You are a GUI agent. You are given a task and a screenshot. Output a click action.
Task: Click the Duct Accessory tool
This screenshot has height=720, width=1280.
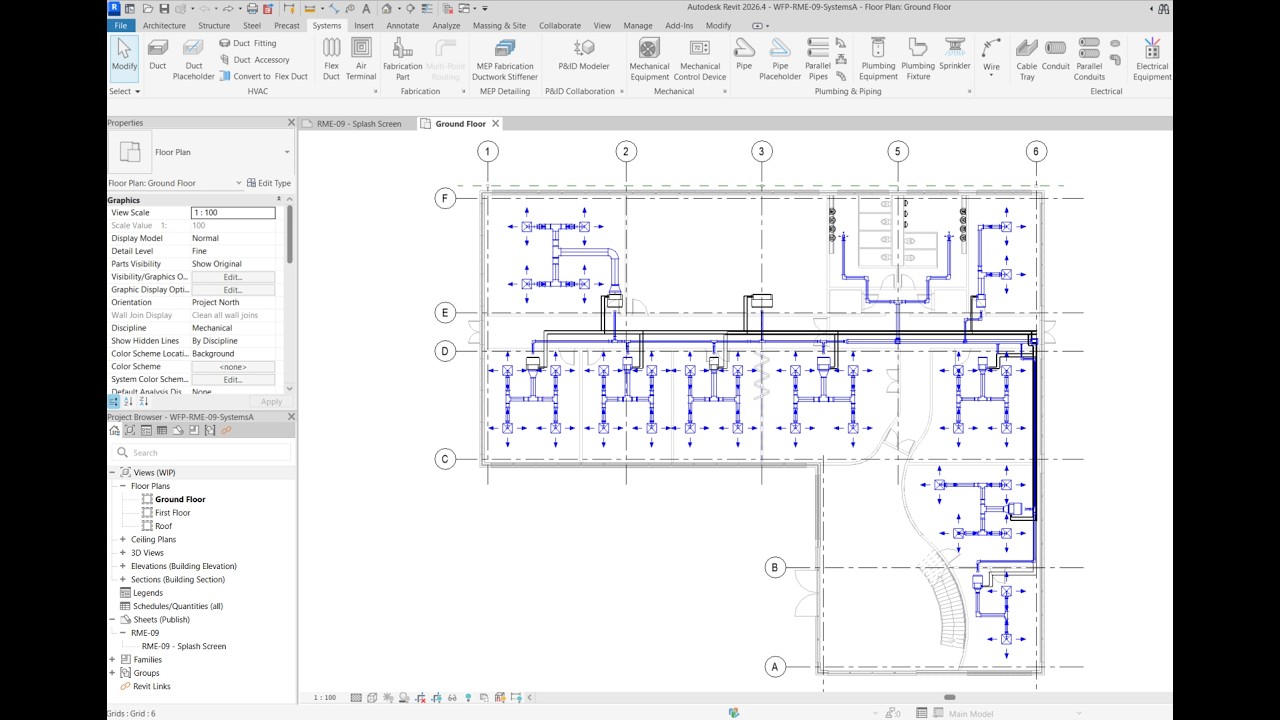tap(254, 59)
